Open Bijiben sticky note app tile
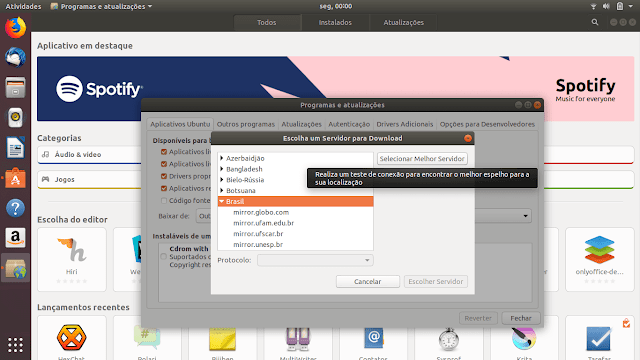 pos(222,338)
